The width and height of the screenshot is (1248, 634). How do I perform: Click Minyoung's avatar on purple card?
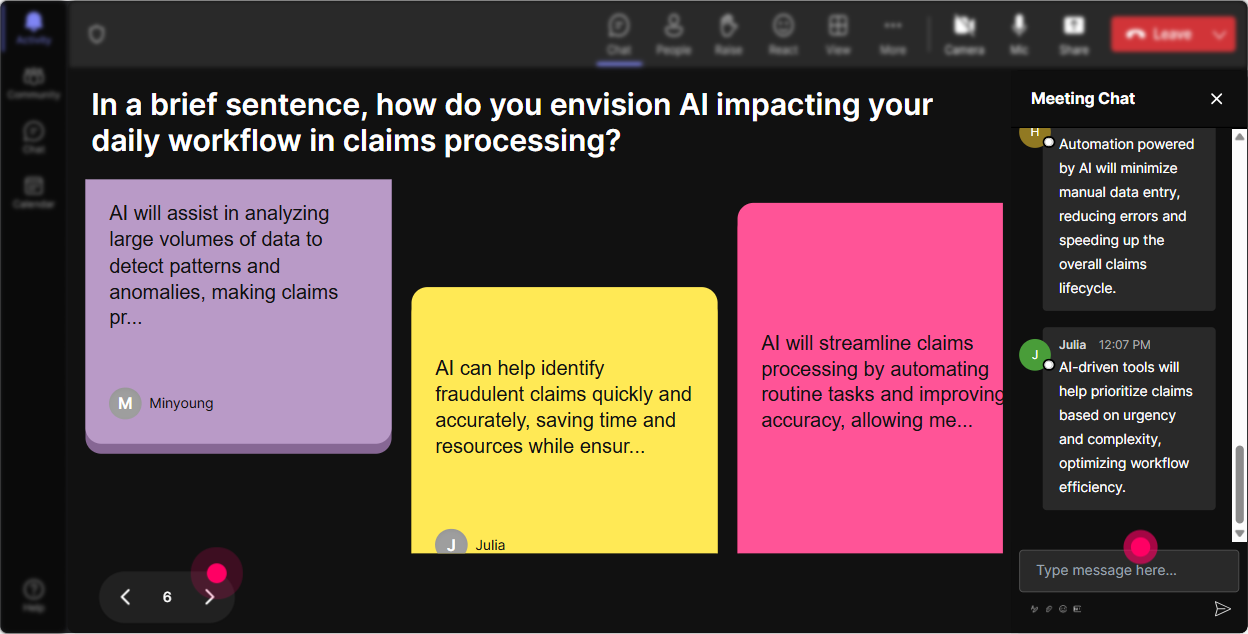125,403
